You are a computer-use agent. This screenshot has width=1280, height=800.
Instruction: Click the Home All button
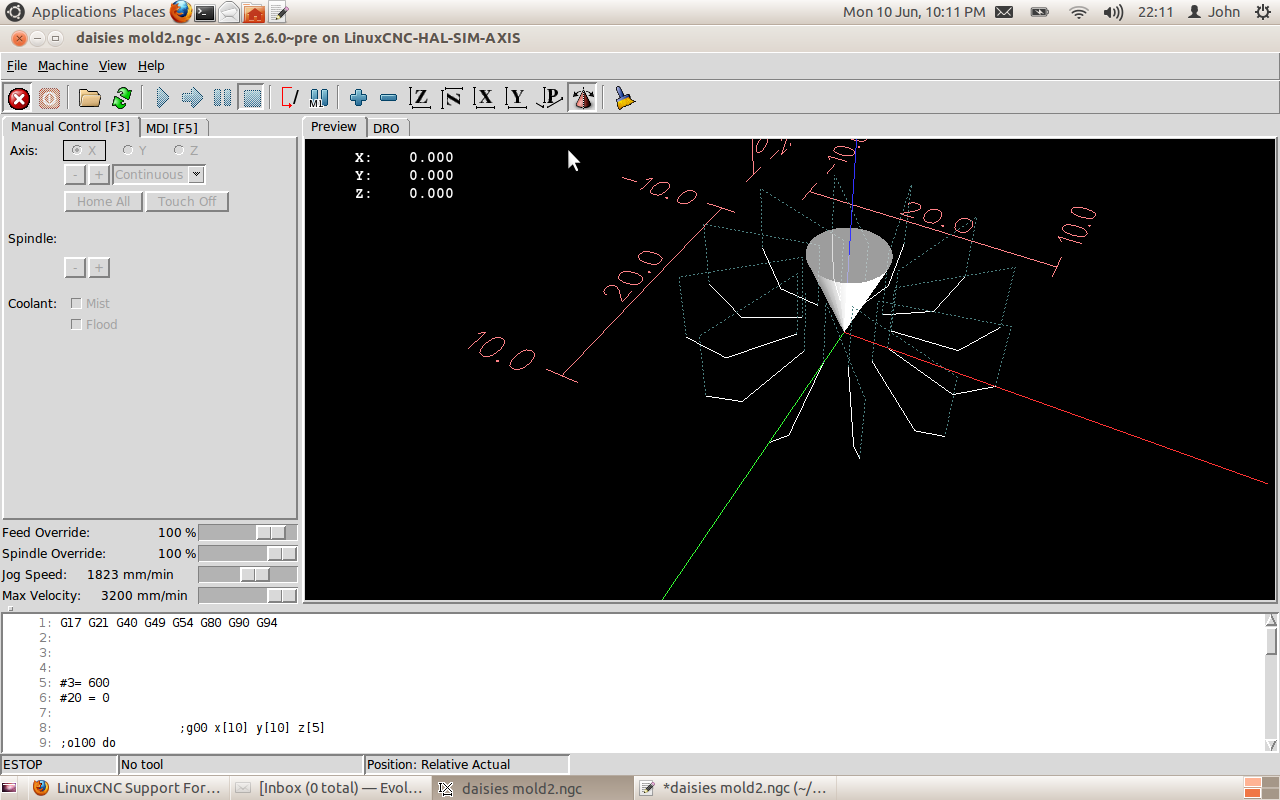point(104,202)
